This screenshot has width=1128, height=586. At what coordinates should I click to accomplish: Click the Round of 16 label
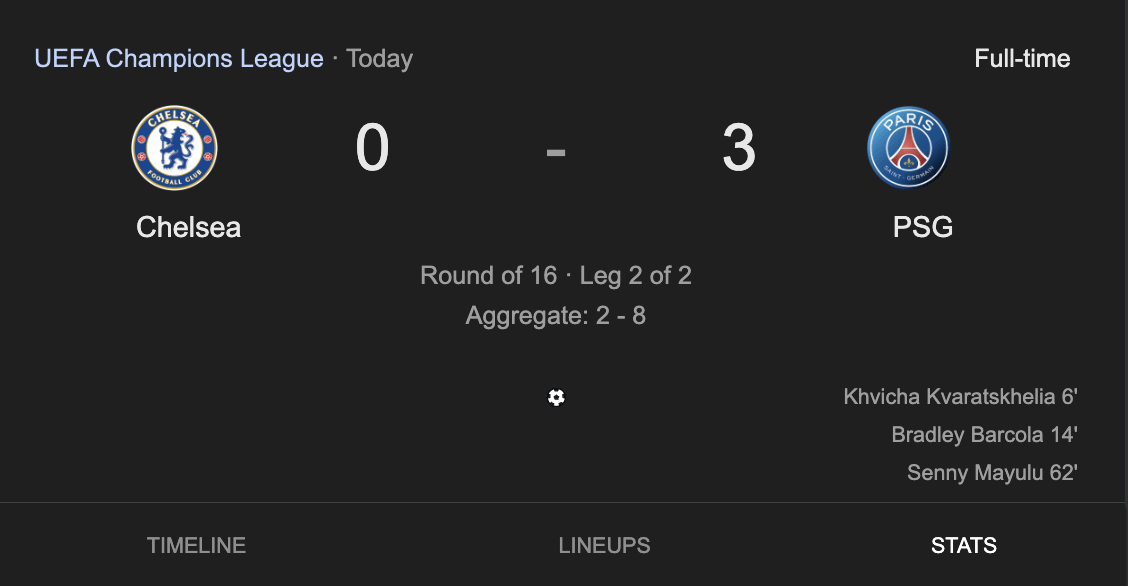tap(488, 275)
